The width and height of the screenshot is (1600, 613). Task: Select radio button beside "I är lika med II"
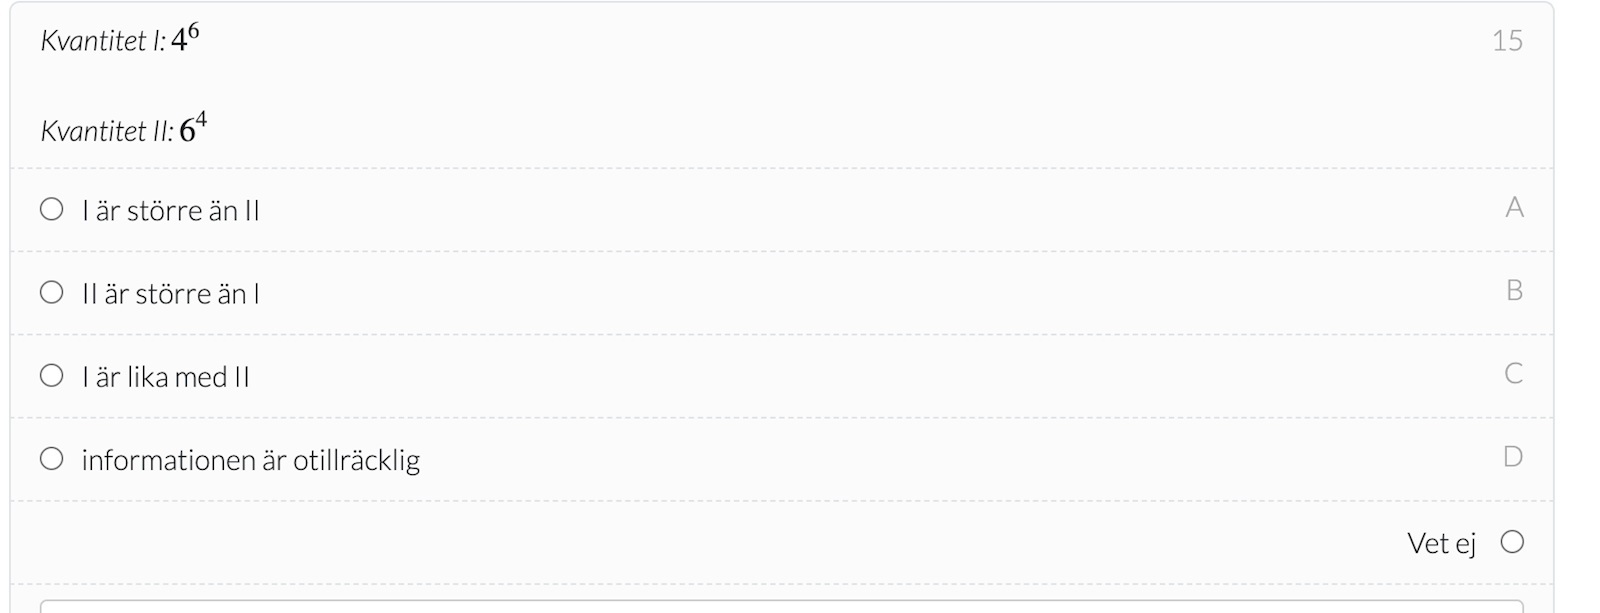pyautogui.click(x=51, y=375)
